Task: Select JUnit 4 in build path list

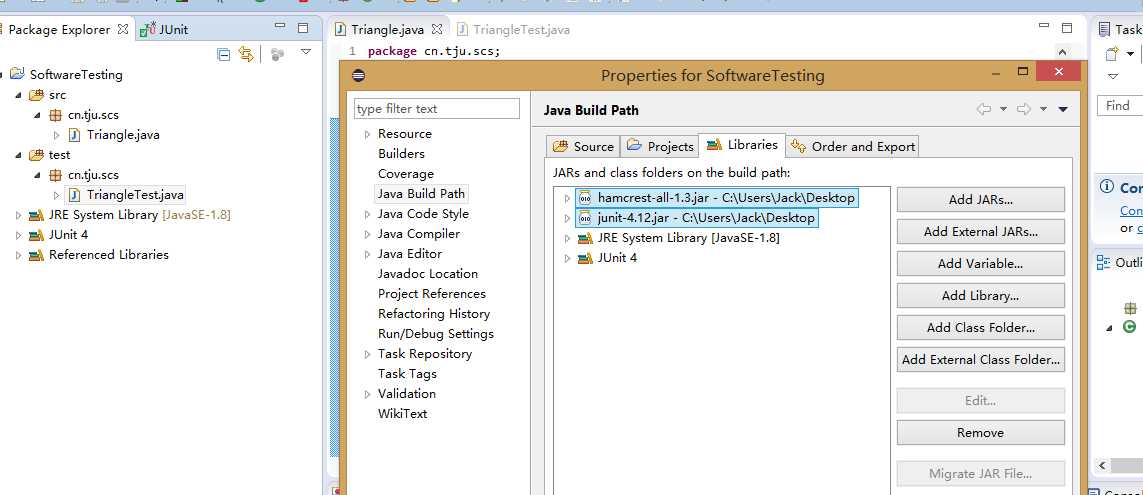Action: click(x=617, y=258)
